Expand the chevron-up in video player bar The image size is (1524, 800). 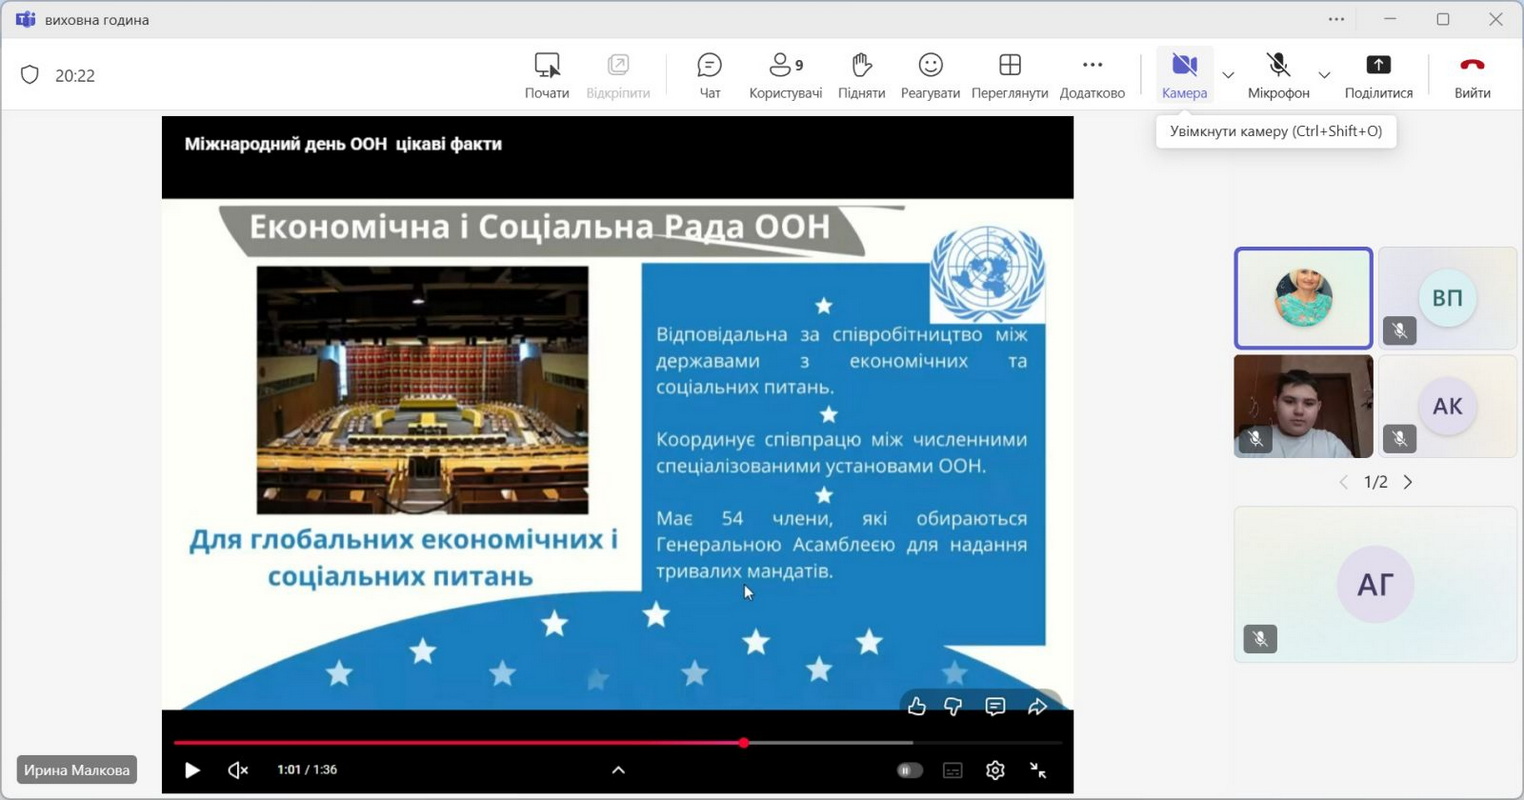tap(618, 770)
